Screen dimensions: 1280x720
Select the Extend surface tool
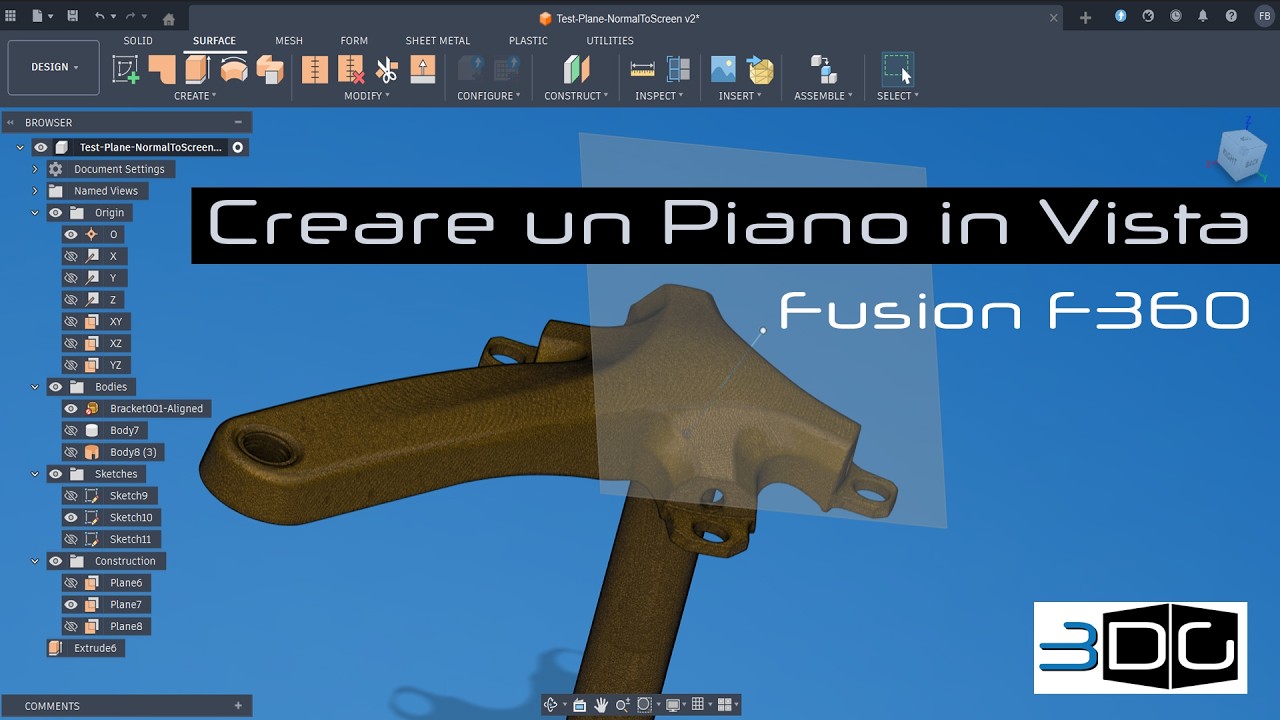(423, 69)
